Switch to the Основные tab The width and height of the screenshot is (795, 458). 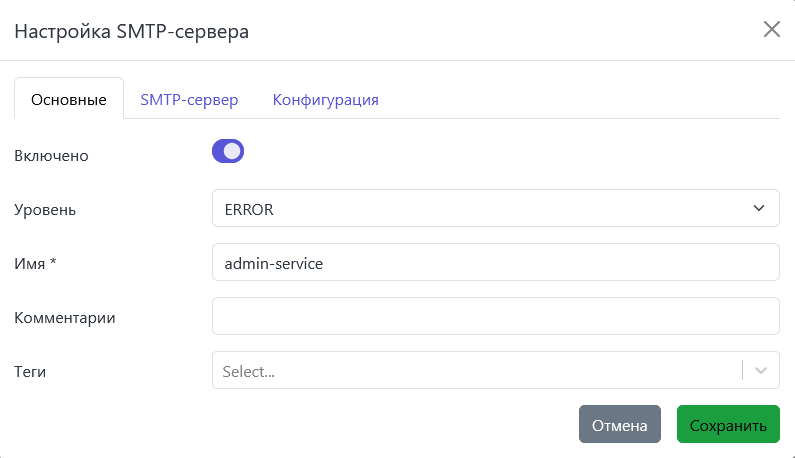[69, 100]
